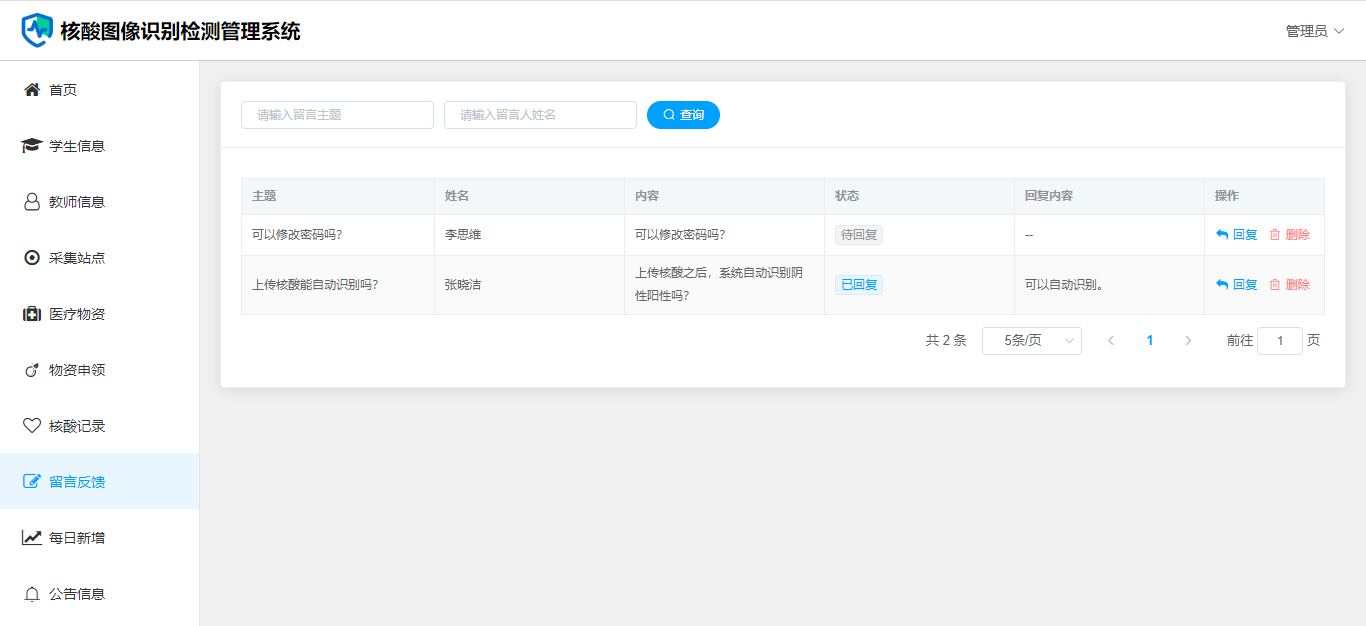Click the collection site target icon

coord(32,258)
